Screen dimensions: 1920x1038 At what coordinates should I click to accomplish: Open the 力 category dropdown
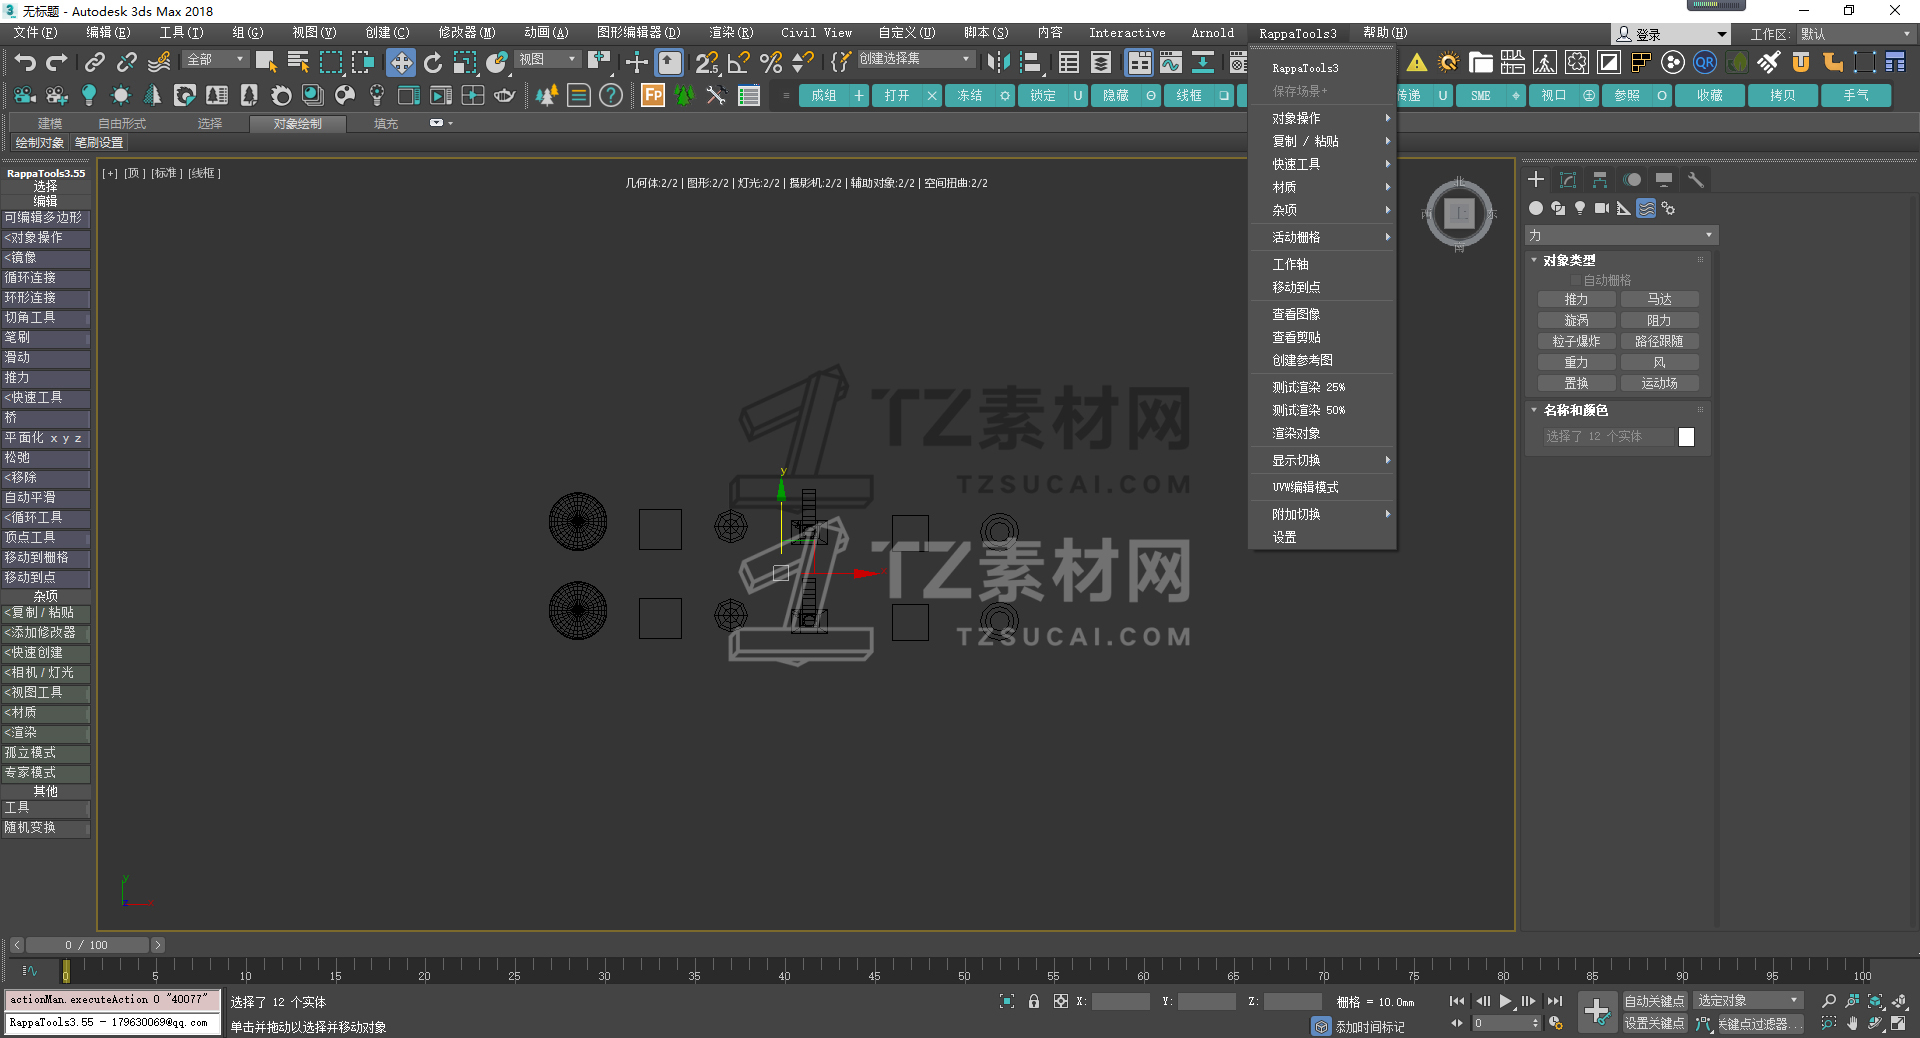coord(1620,236)
